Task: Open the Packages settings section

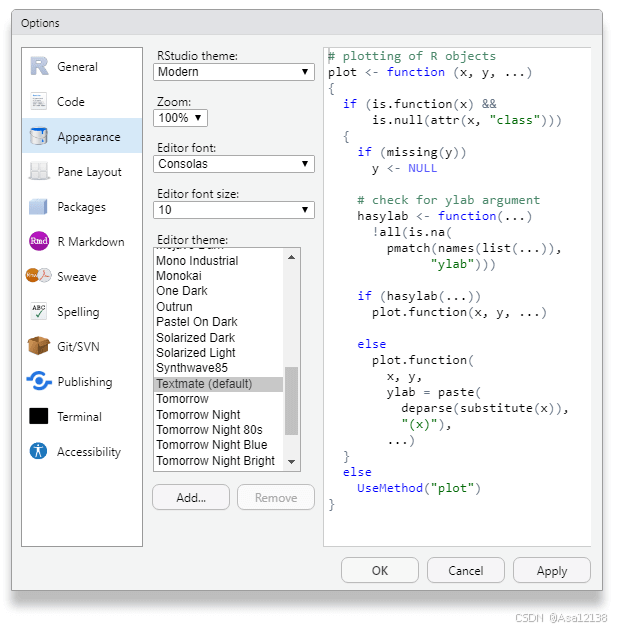Action: 82,207
